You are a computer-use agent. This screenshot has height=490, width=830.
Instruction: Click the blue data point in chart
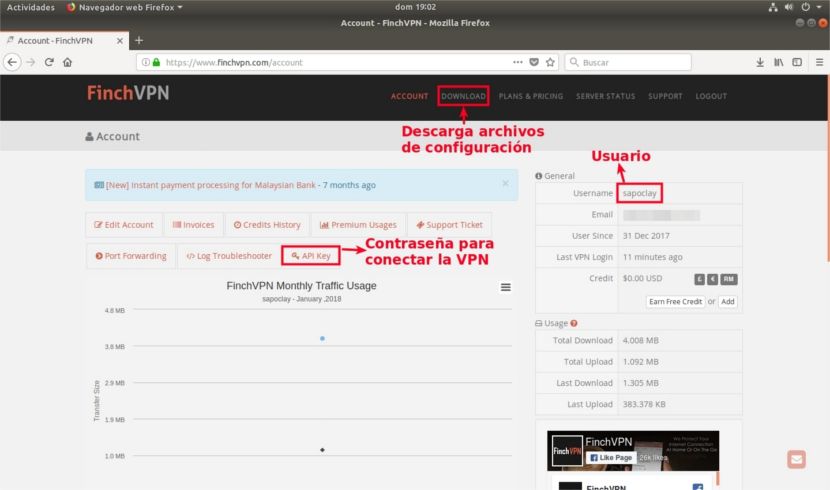pos(322,339)
